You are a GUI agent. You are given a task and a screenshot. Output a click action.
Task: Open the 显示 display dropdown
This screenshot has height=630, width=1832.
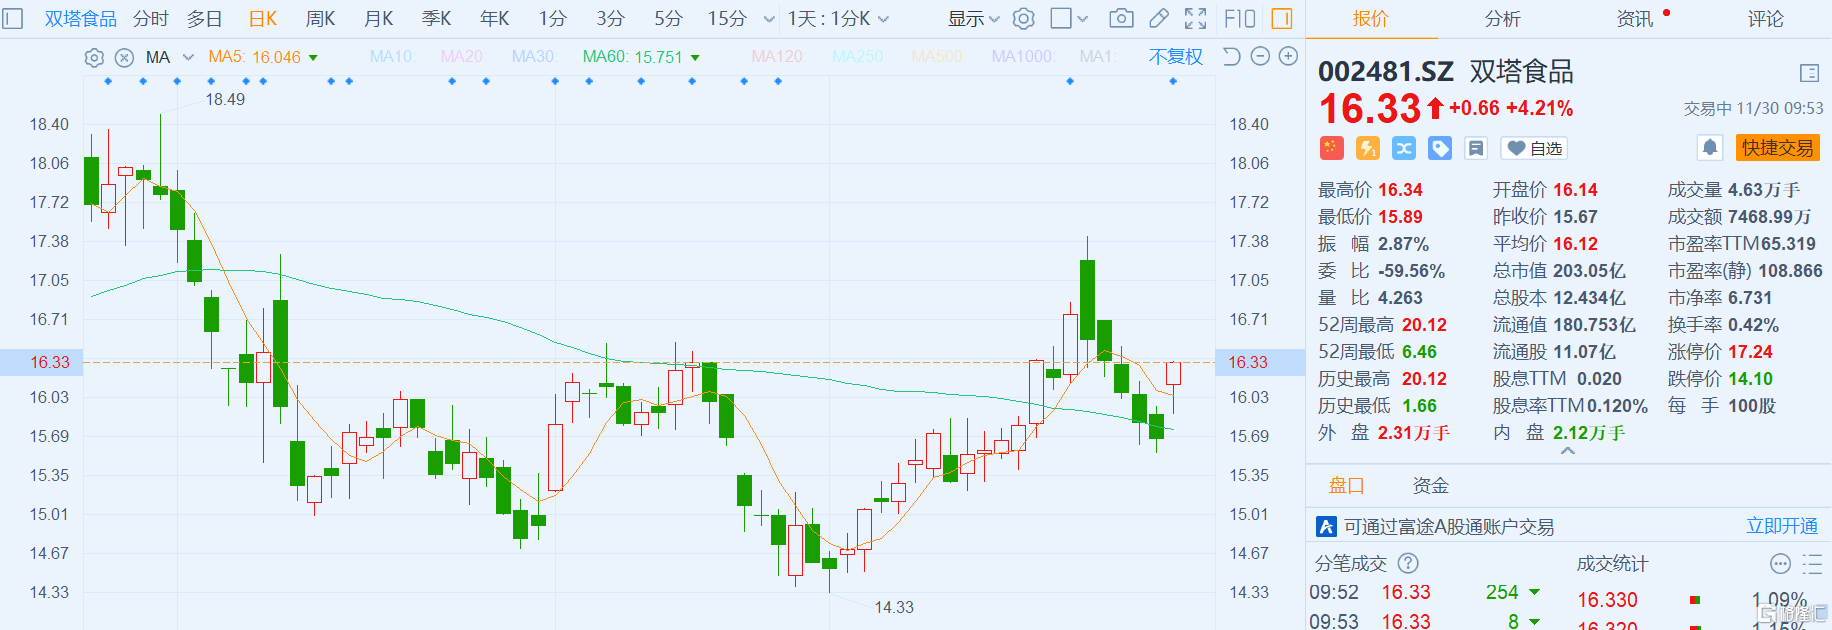973,19
